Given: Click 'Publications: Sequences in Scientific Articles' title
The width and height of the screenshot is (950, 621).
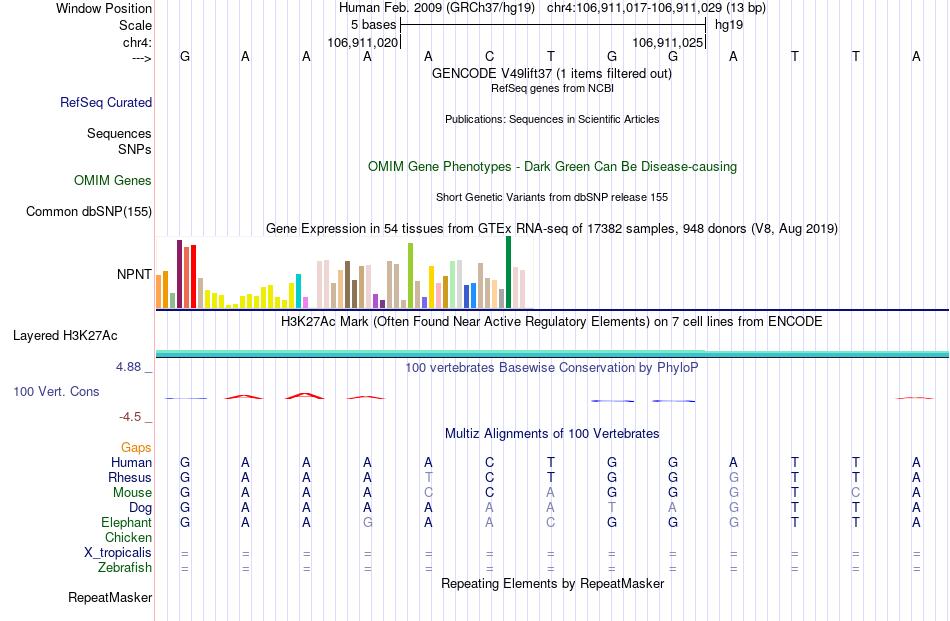Looking at the screenshot, I should [x=552, y=119].
